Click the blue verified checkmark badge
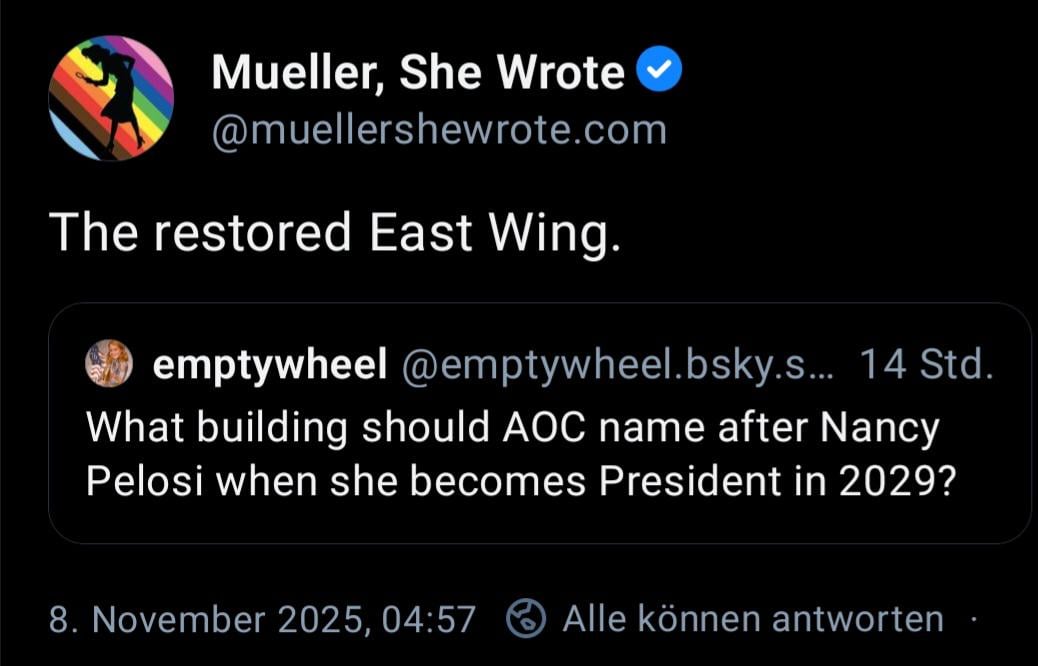 [660, 72]
